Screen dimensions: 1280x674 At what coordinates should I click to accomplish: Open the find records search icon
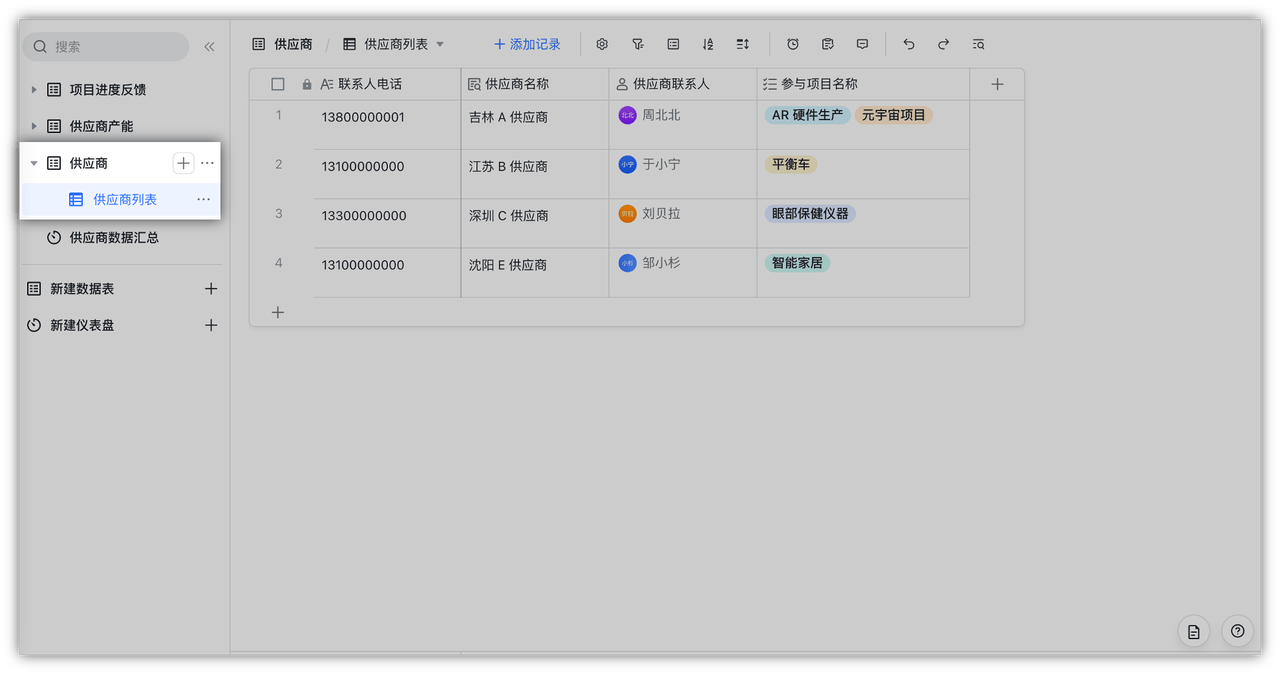[978, 44]
